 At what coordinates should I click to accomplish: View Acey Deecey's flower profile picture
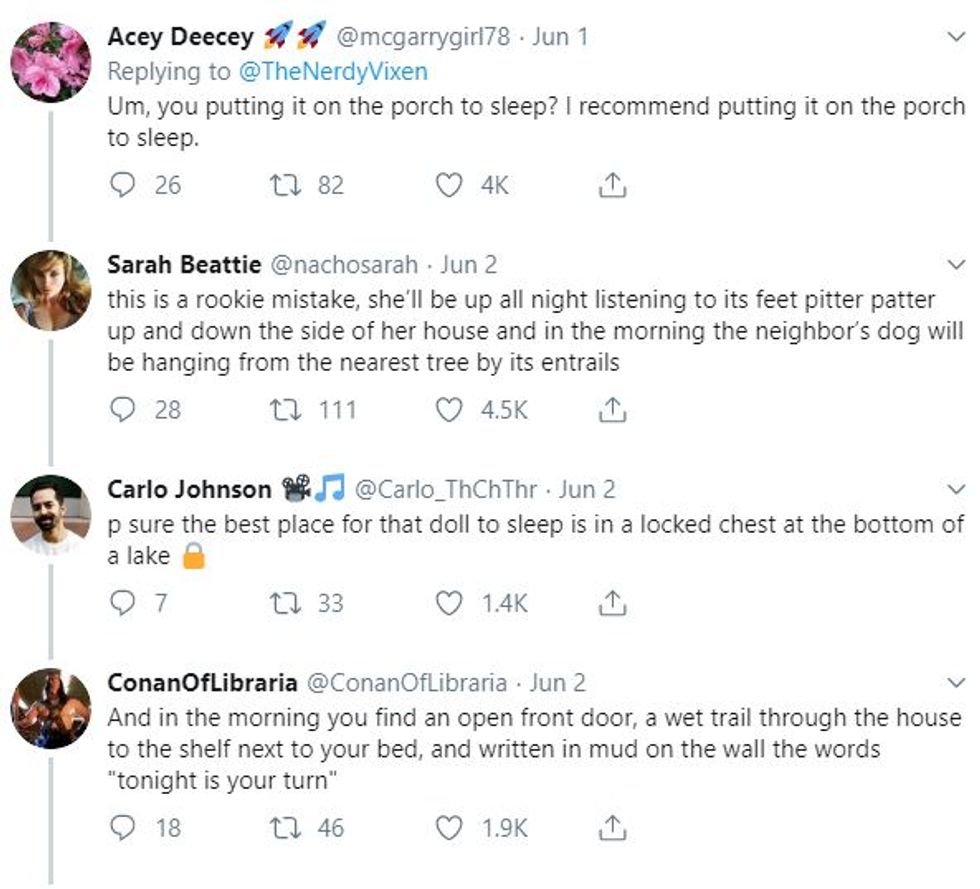tap(50, 62)
